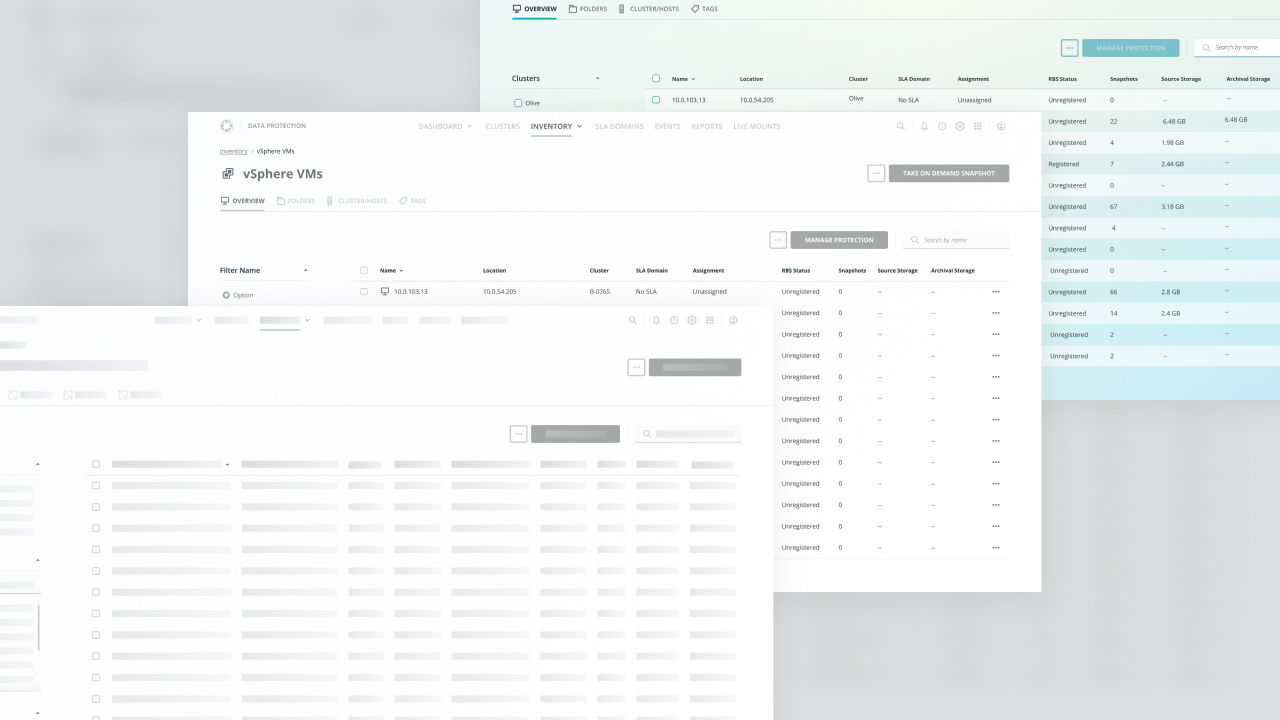Click the Tags tab icon

coord(402,201)
